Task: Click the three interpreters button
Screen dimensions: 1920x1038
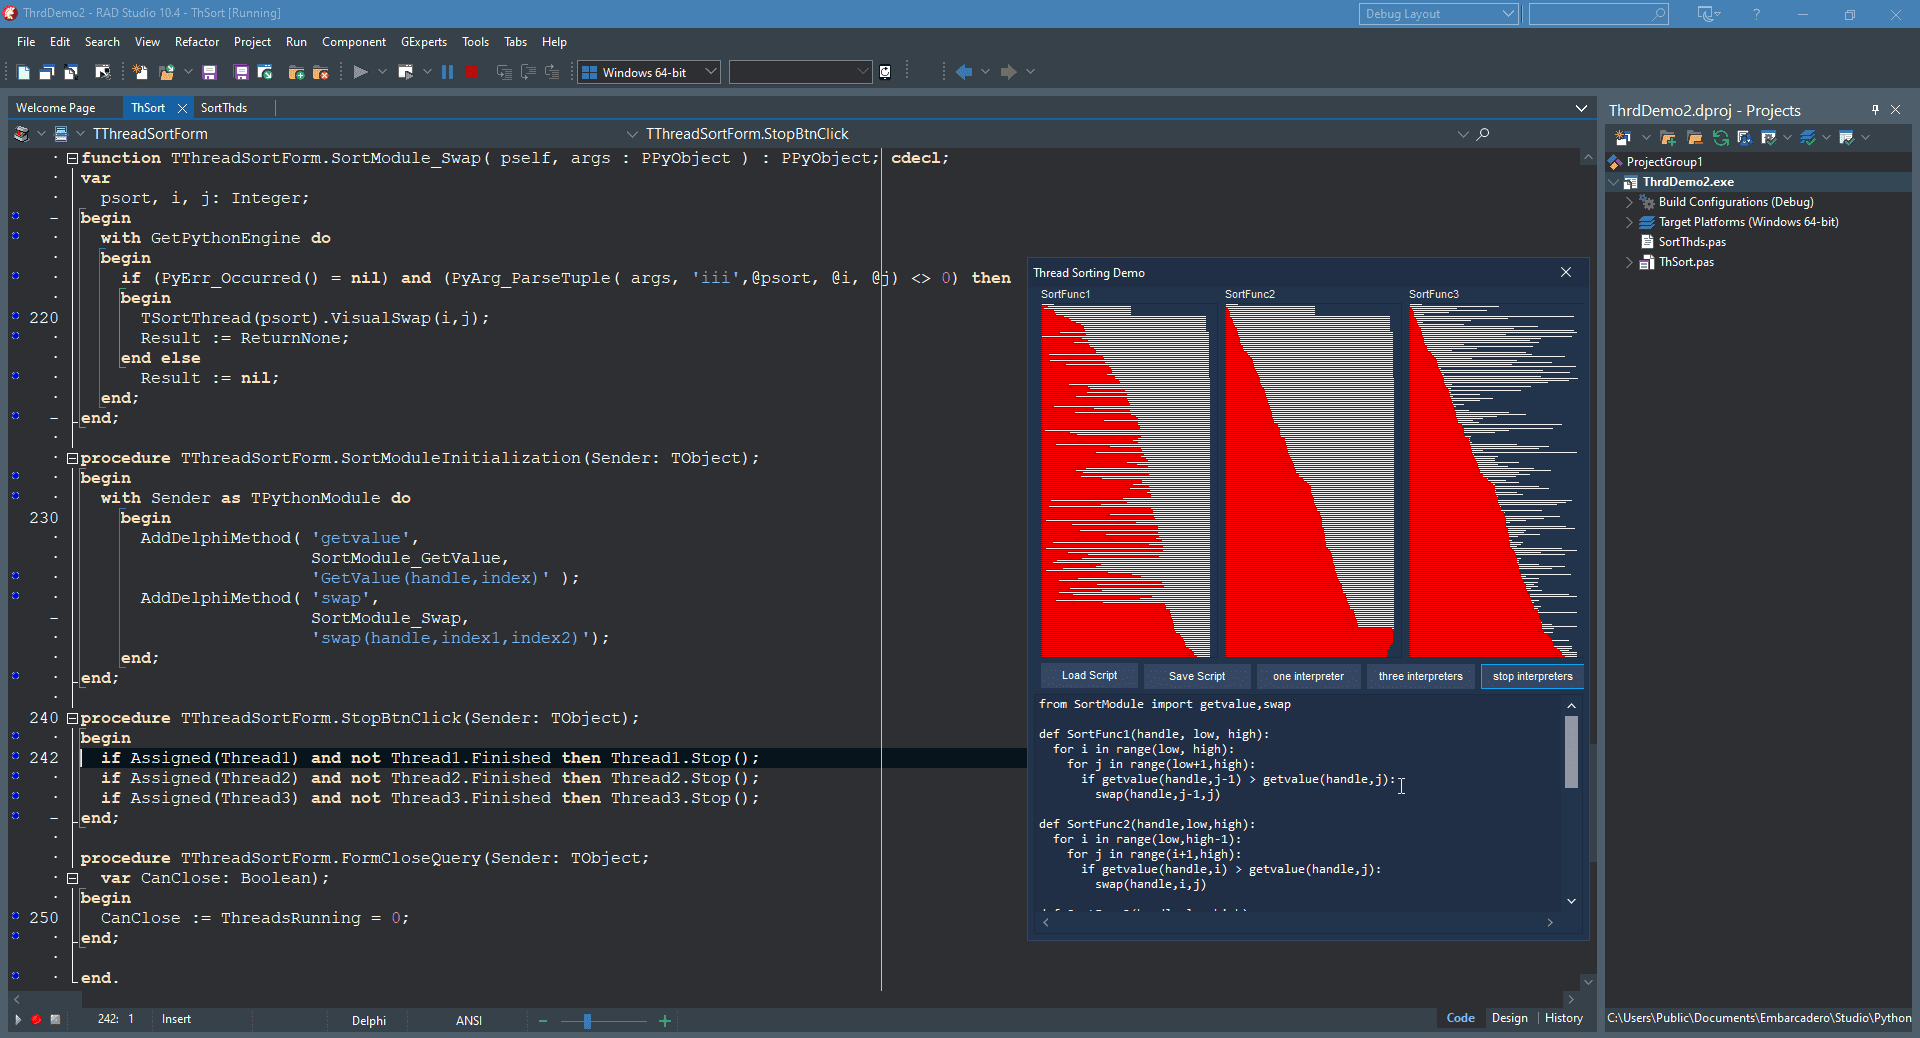Action: coord(1420,676)
